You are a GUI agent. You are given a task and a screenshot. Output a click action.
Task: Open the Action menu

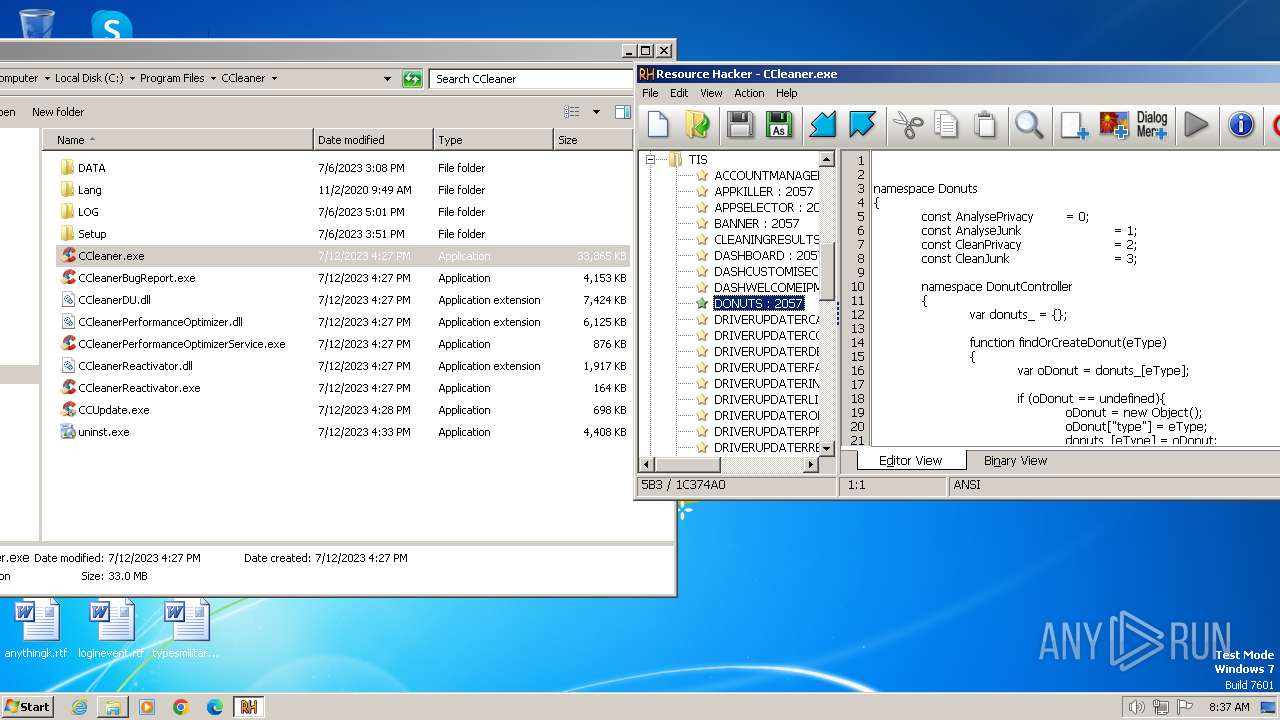tap(749, 93)
